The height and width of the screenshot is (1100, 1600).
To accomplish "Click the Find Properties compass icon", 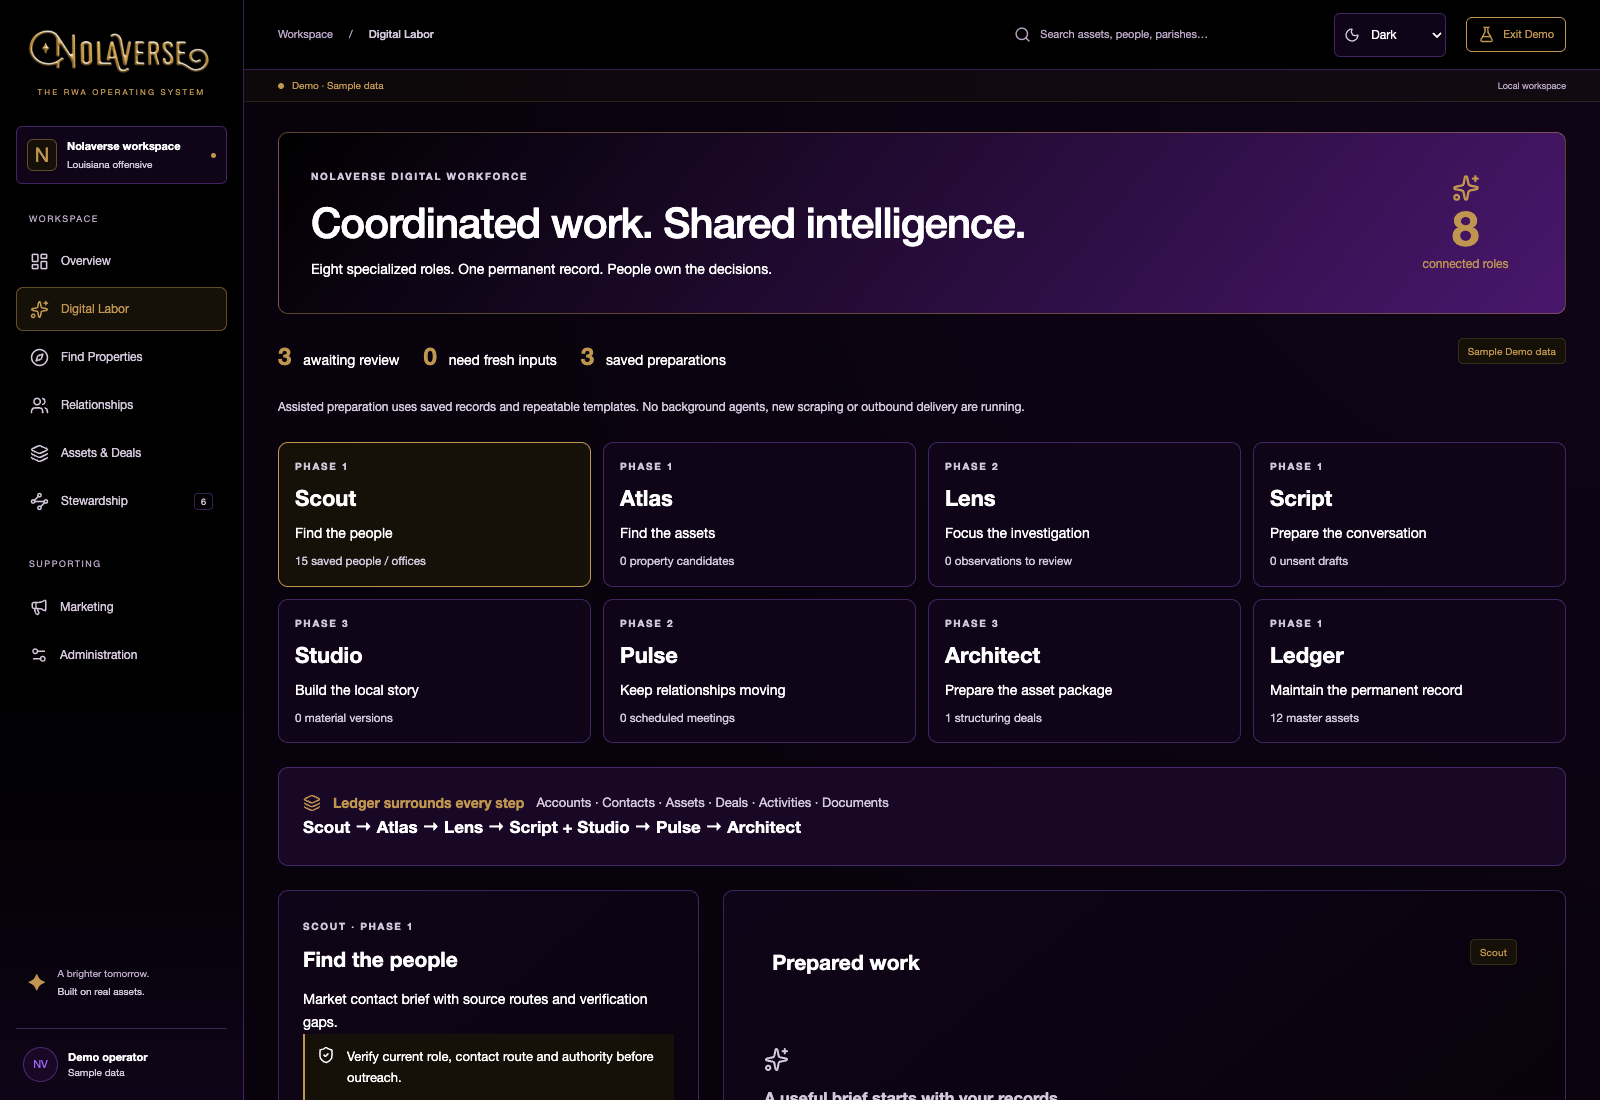I will coord(39,357).
